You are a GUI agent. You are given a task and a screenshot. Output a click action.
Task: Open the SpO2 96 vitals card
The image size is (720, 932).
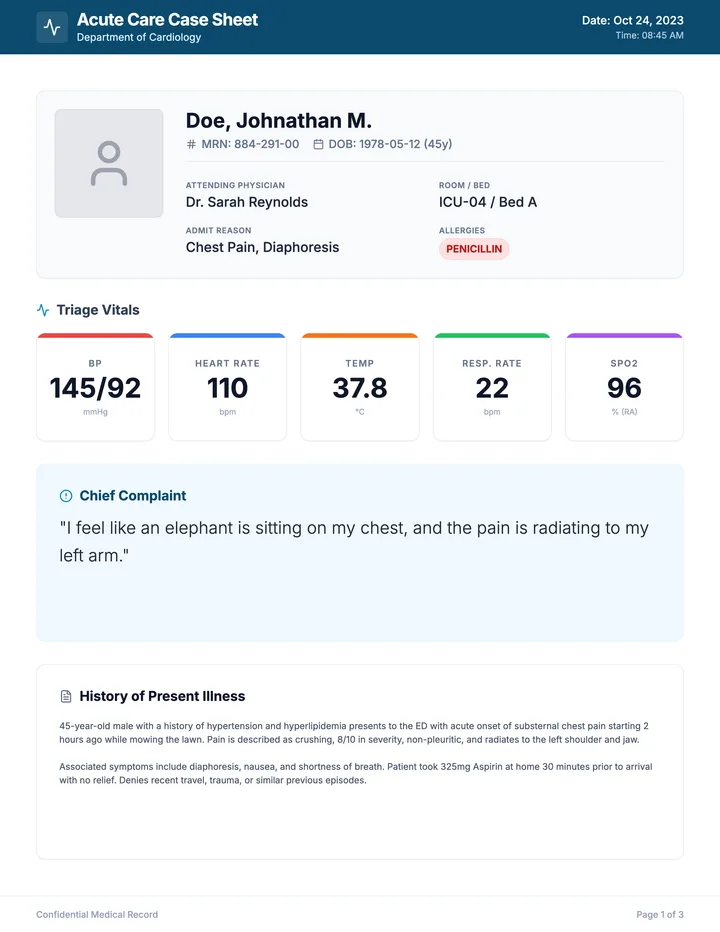pyautogui.click(x=624, y=387)
